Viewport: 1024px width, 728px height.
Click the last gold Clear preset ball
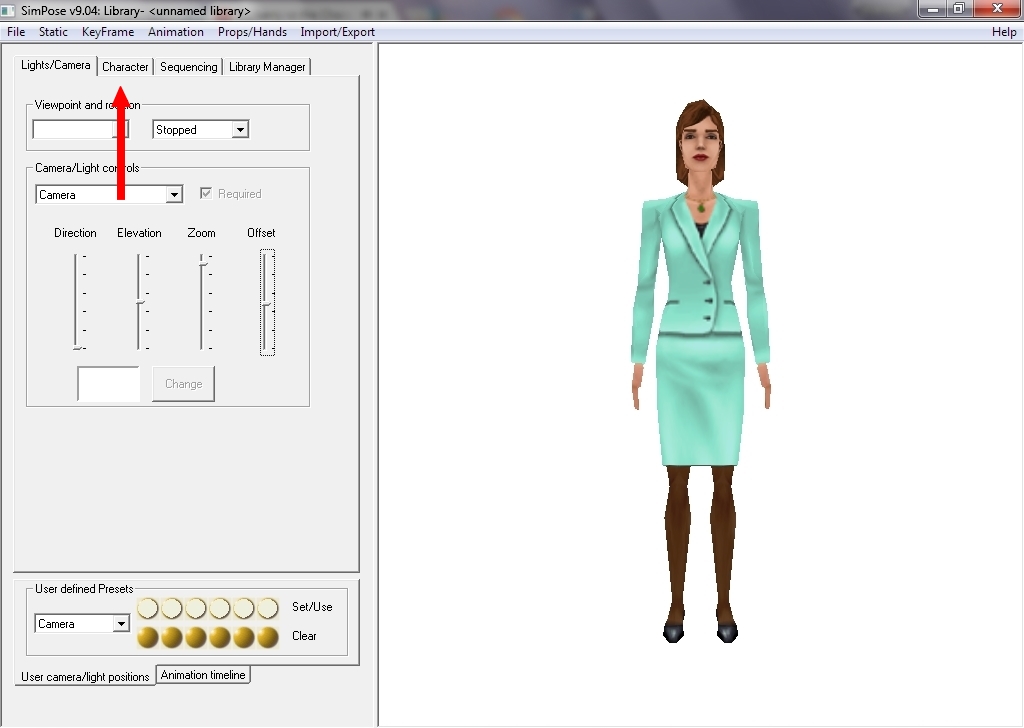coord(268,637)
